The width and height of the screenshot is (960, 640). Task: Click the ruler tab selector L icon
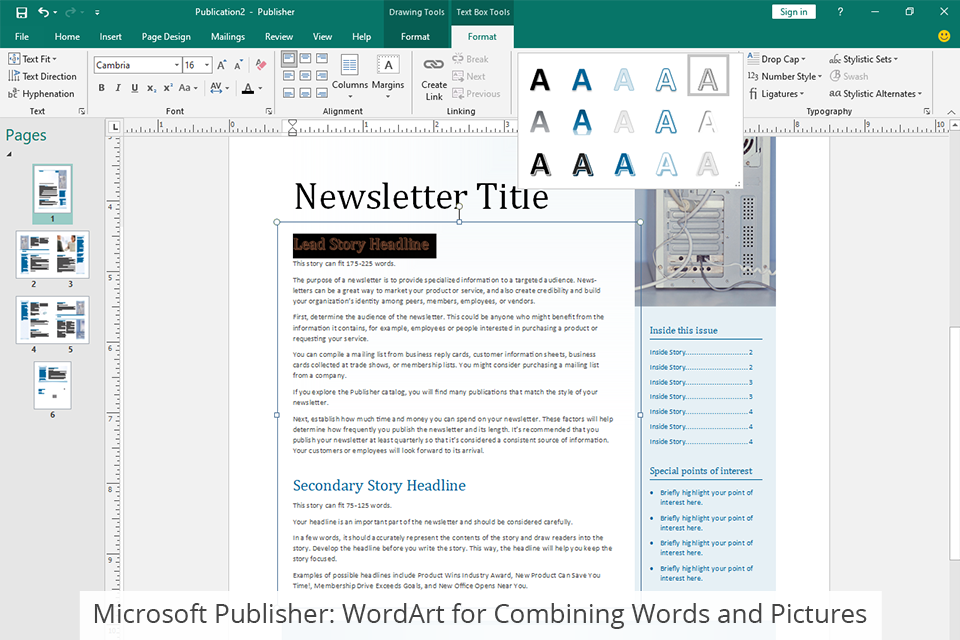pyautogui.click(x=114, y=127)
